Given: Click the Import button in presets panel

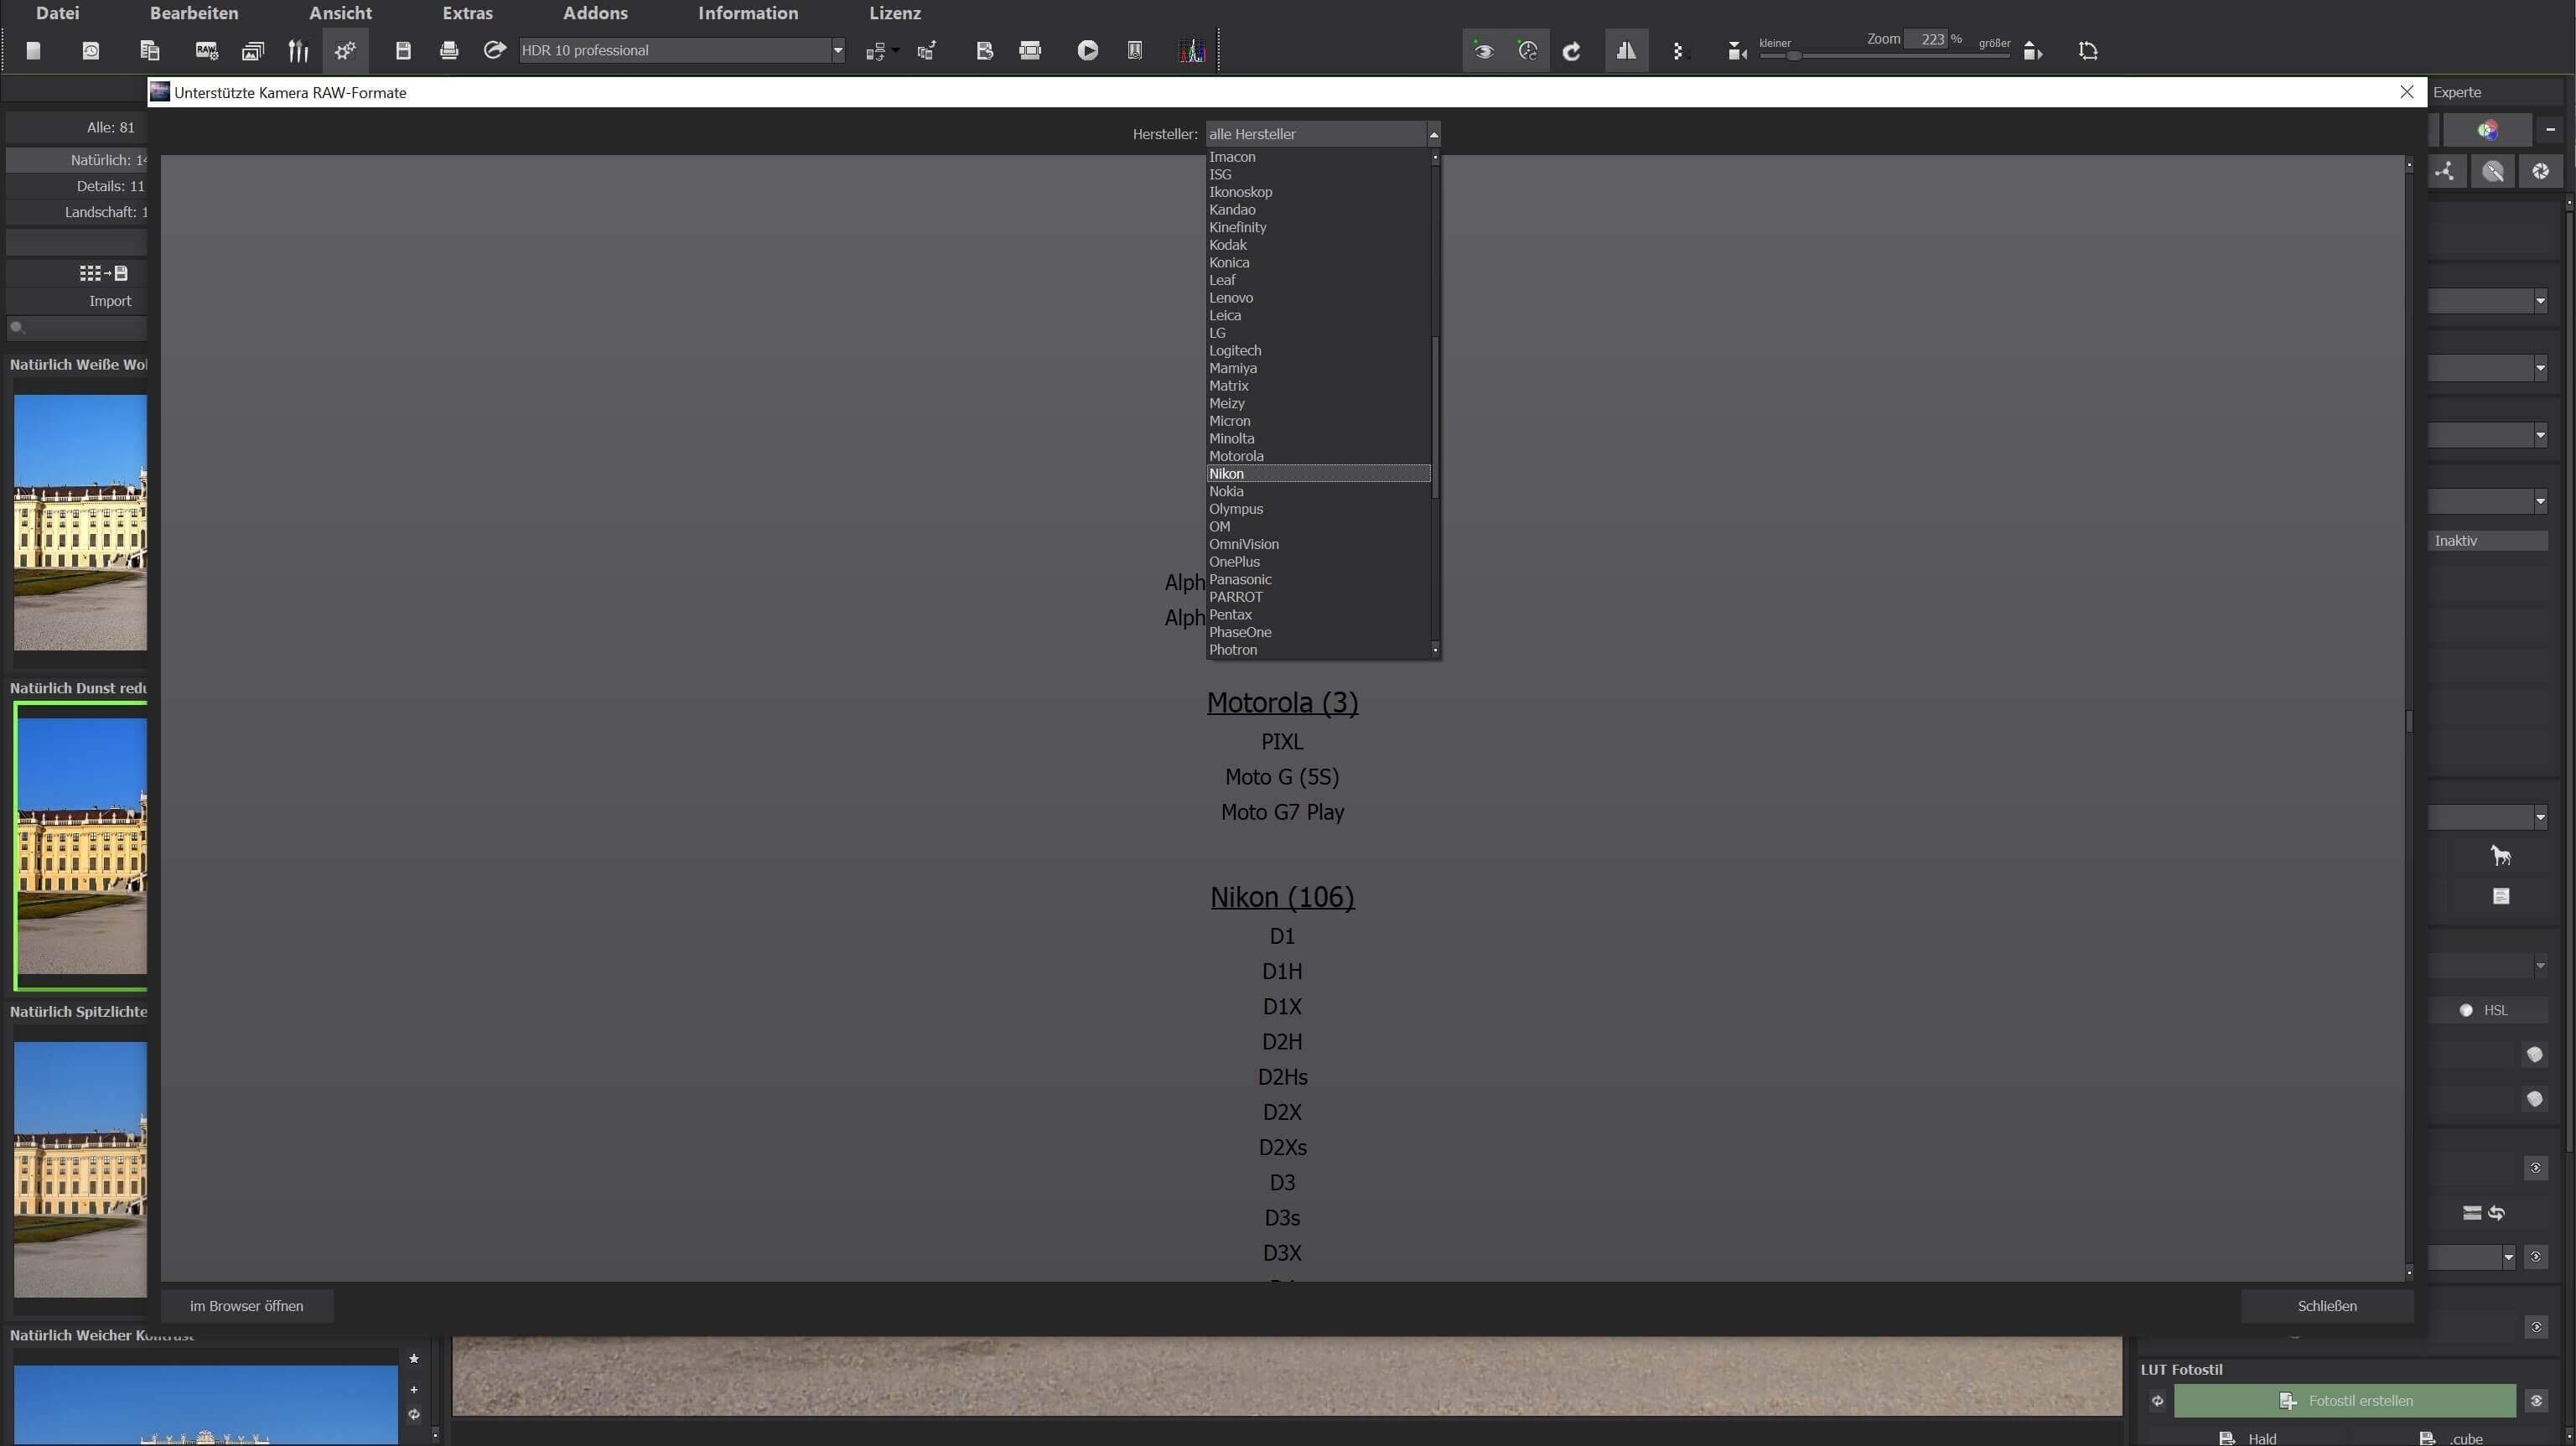Looking at the screenshot, I should coord(77,301).
